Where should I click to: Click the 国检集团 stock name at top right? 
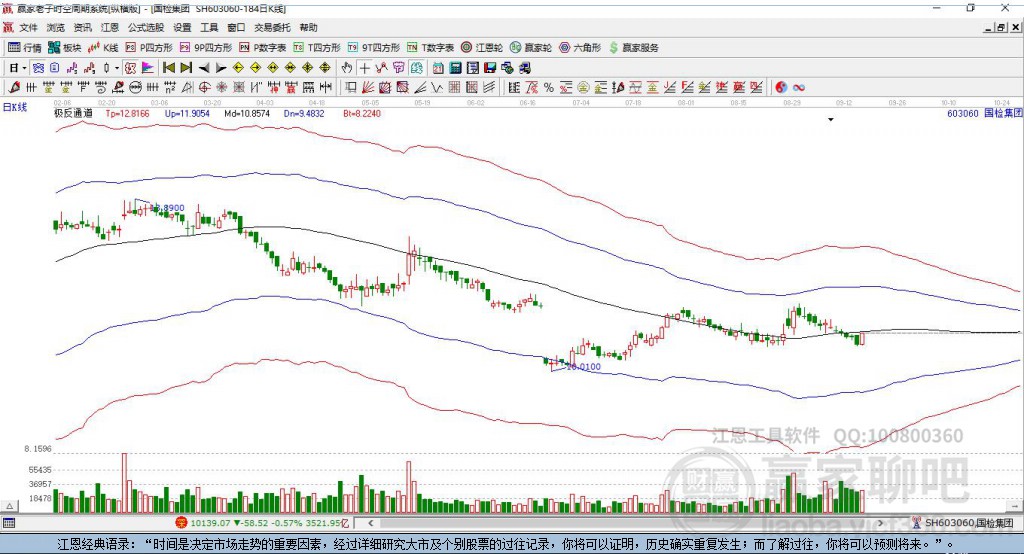click(x=1003, y=113)
